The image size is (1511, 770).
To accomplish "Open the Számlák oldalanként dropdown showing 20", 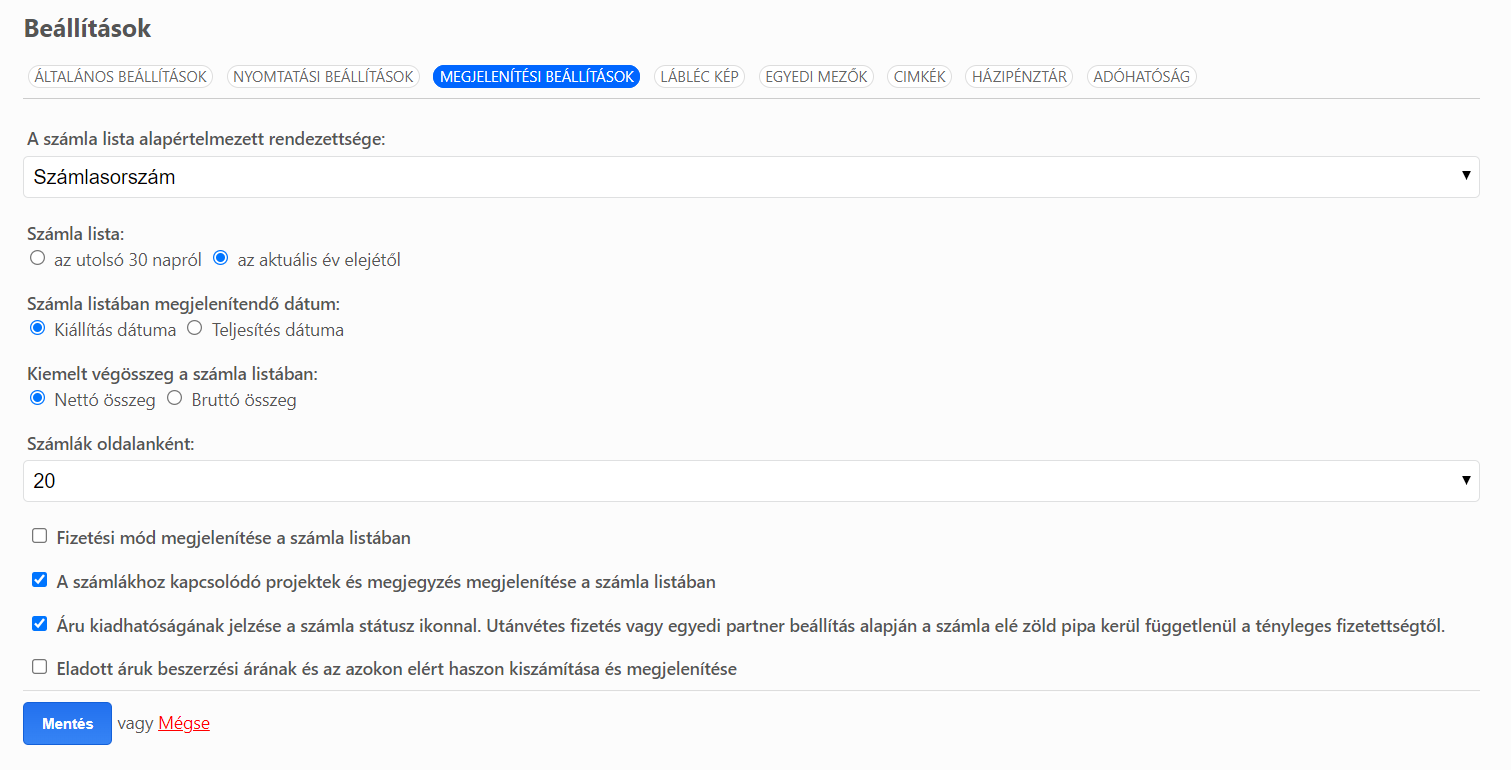I will 751,481.
